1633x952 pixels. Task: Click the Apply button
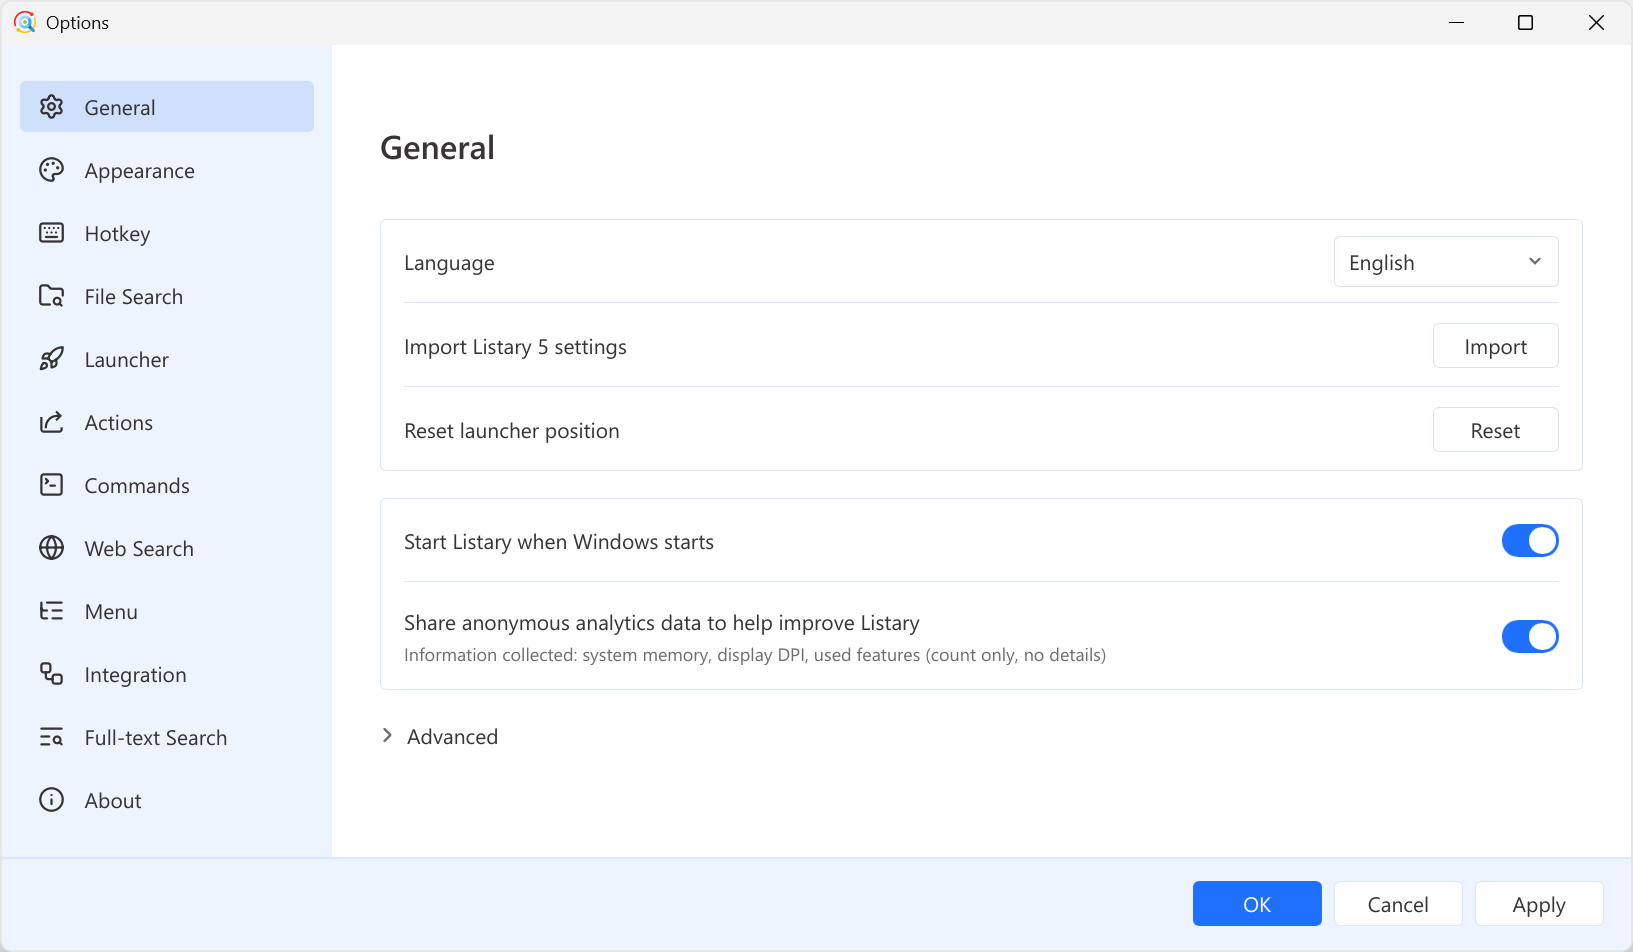click(x=1539, y=904)
